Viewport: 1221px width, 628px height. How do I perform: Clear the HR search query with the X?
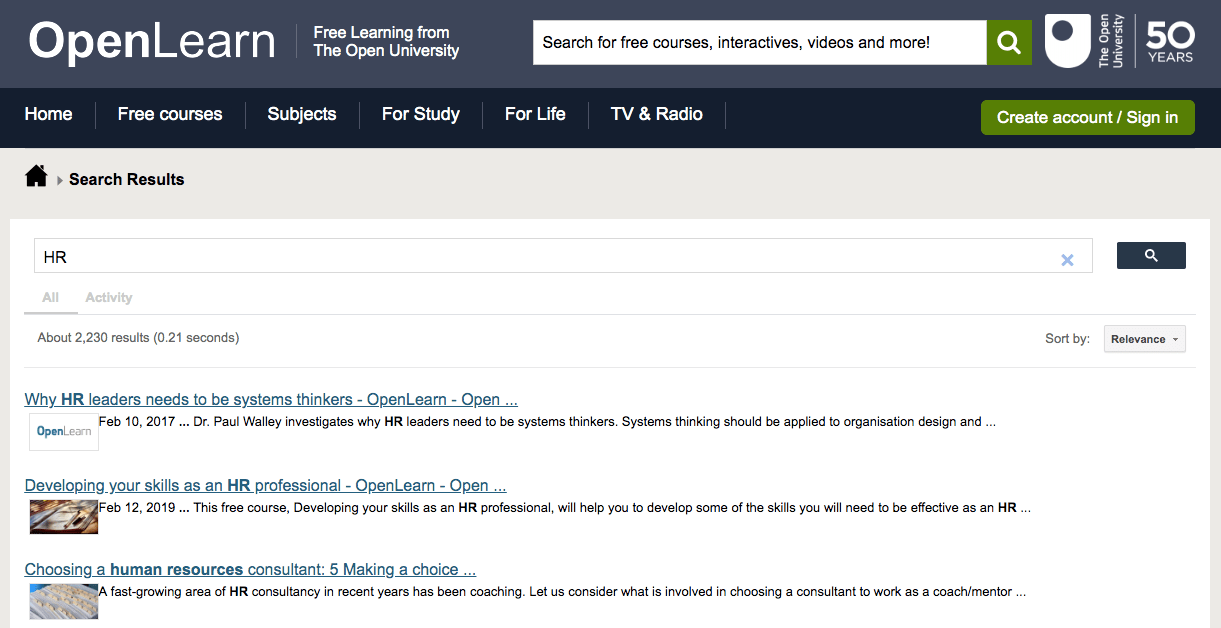coord(1067,260)
